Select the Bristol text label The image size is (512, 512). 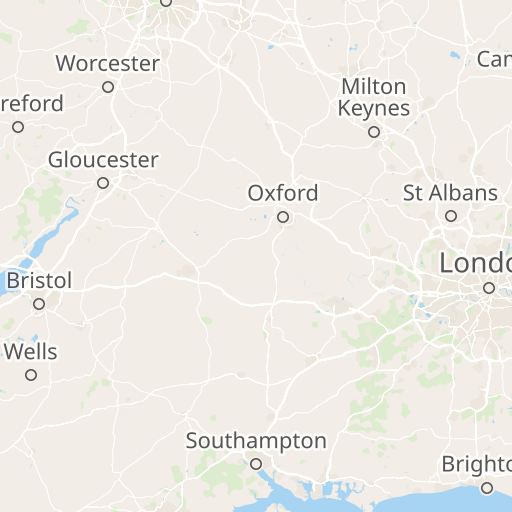(x=39, y=280)
